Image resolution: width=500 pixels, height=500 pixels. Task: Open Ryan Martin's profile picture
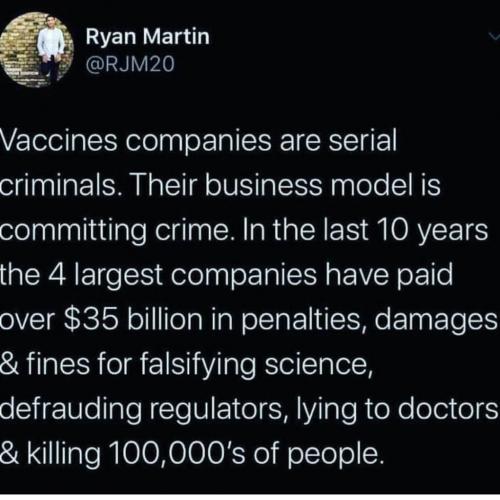point(37,49)
